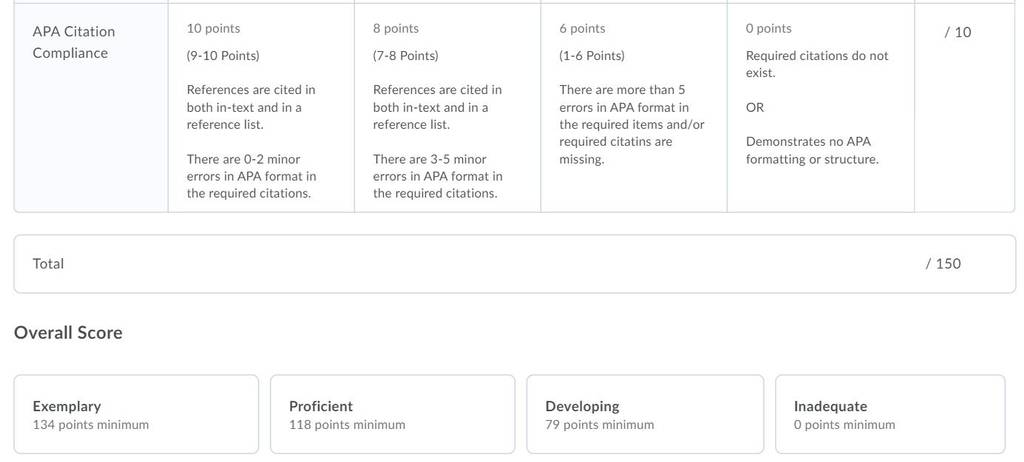Click the APA Citation Compliance criterion name
Screen dimensions: 1024x462
74,42
